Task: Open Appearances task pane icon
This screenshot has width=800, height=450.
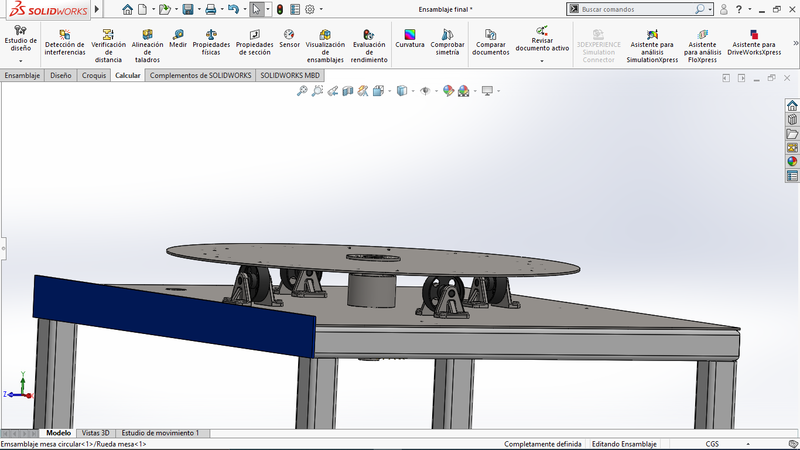Action: coord(792,162)
